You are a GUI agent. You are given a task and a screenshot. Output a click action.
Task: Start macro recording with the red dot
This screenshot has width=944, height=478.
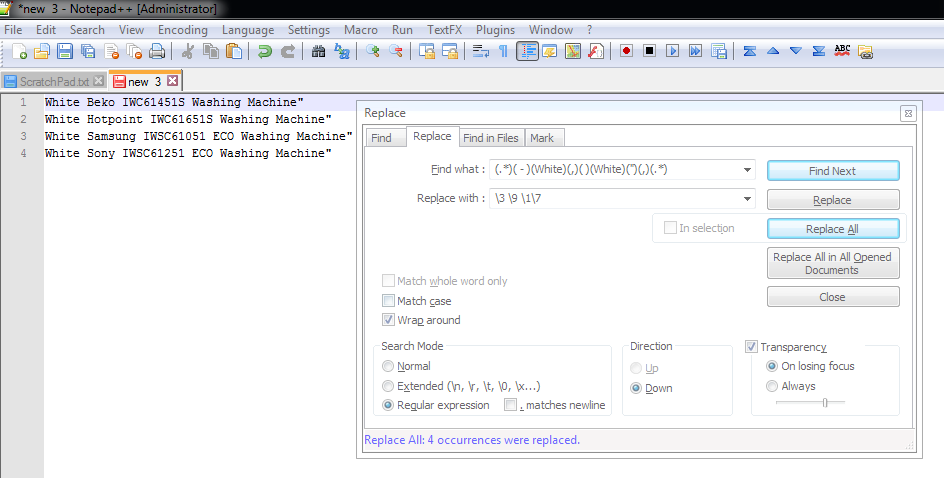point(626,51)
